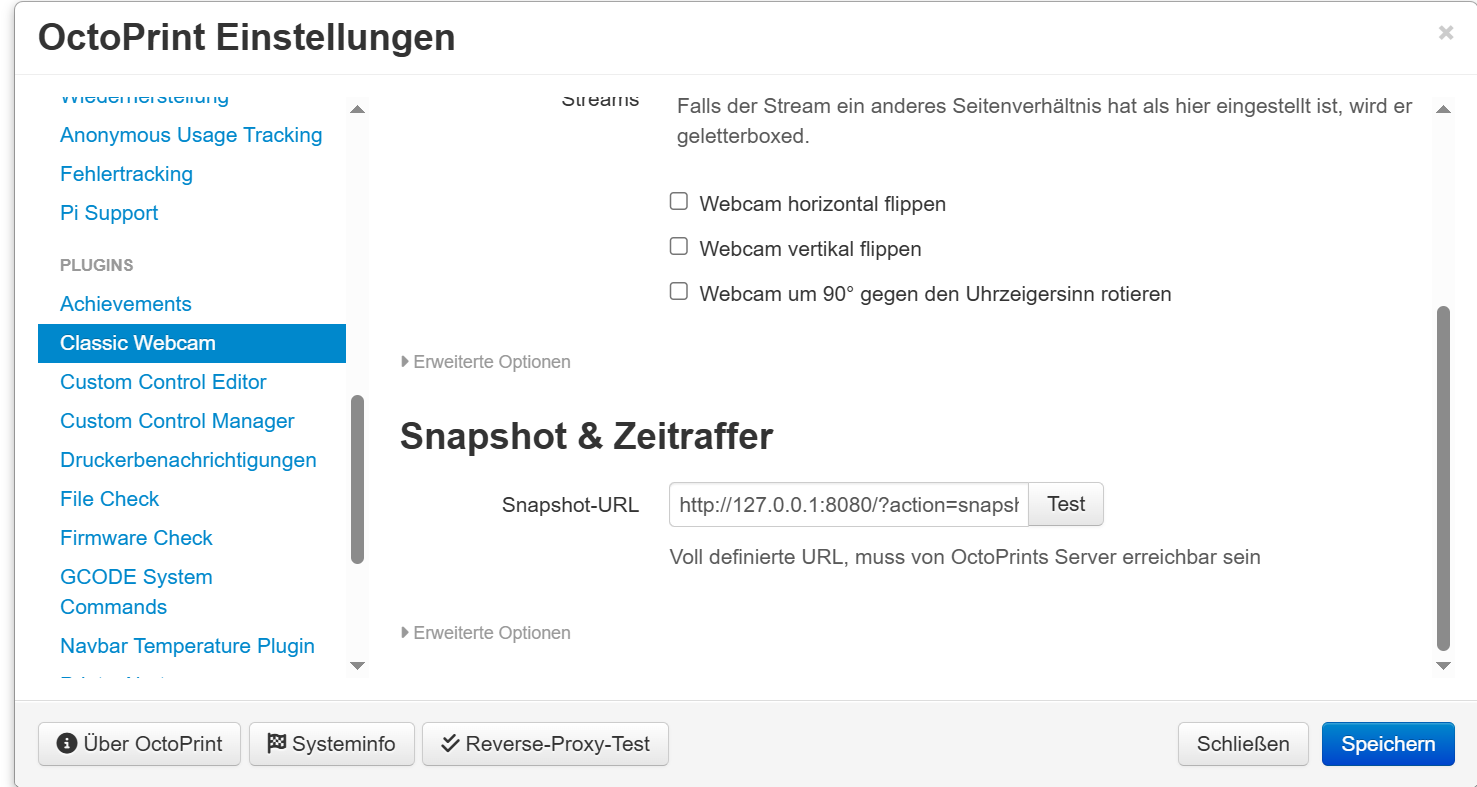This screenshot has width=1477, height=787.
Task: Check Webcam um 90° rotieren option
Action: click(679, 292)
